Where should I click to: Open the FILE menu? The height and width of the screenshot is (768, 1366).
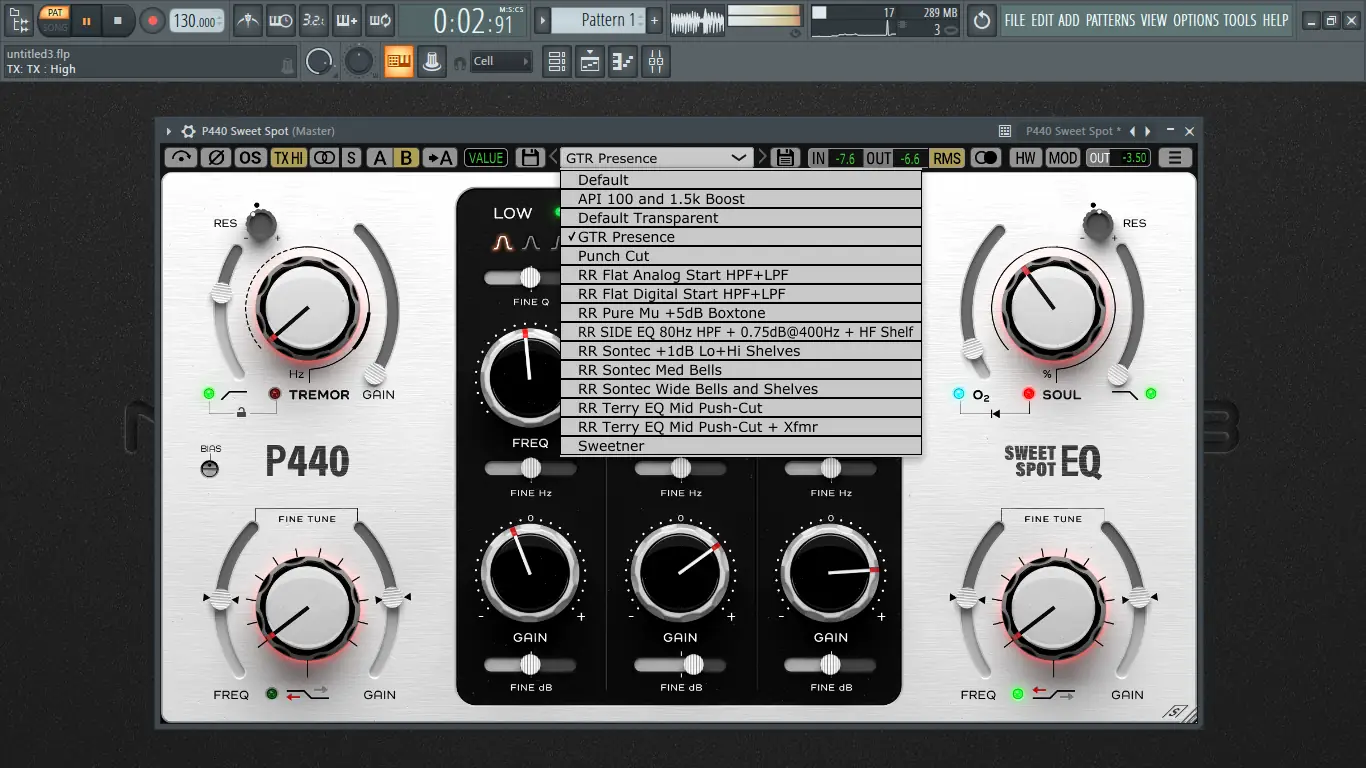click(1015, 20)
